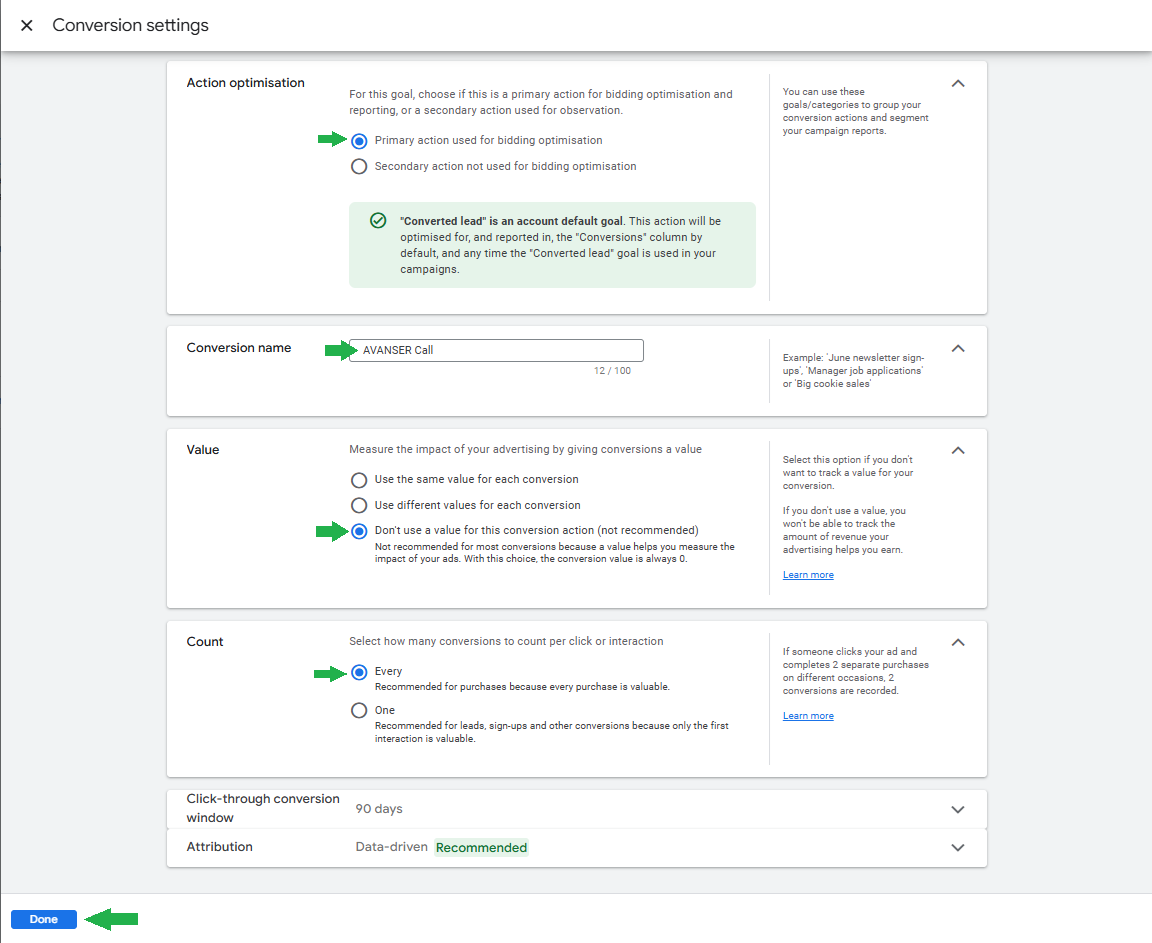Screen dimensions: 1152x943
Task: Click the 90 days value
Action: tap(379, 809)
